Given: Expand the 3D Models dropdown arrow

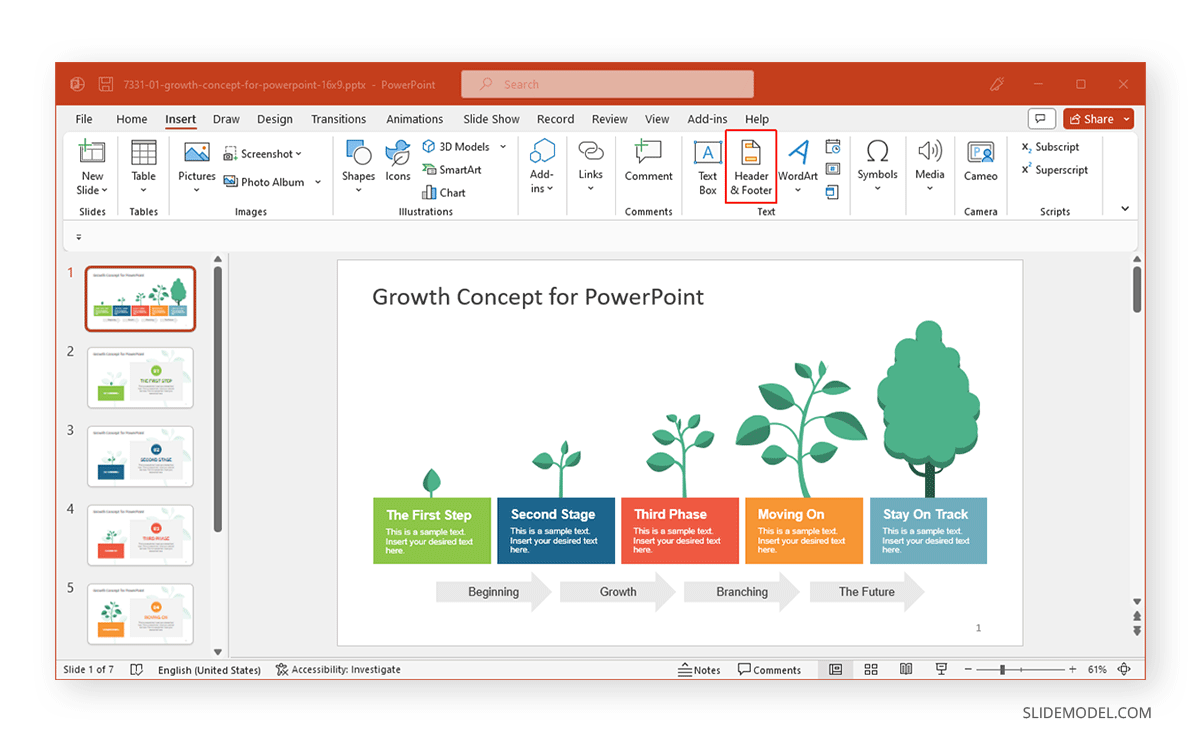Looking at the screenshot, I should (x=503, y=147).
